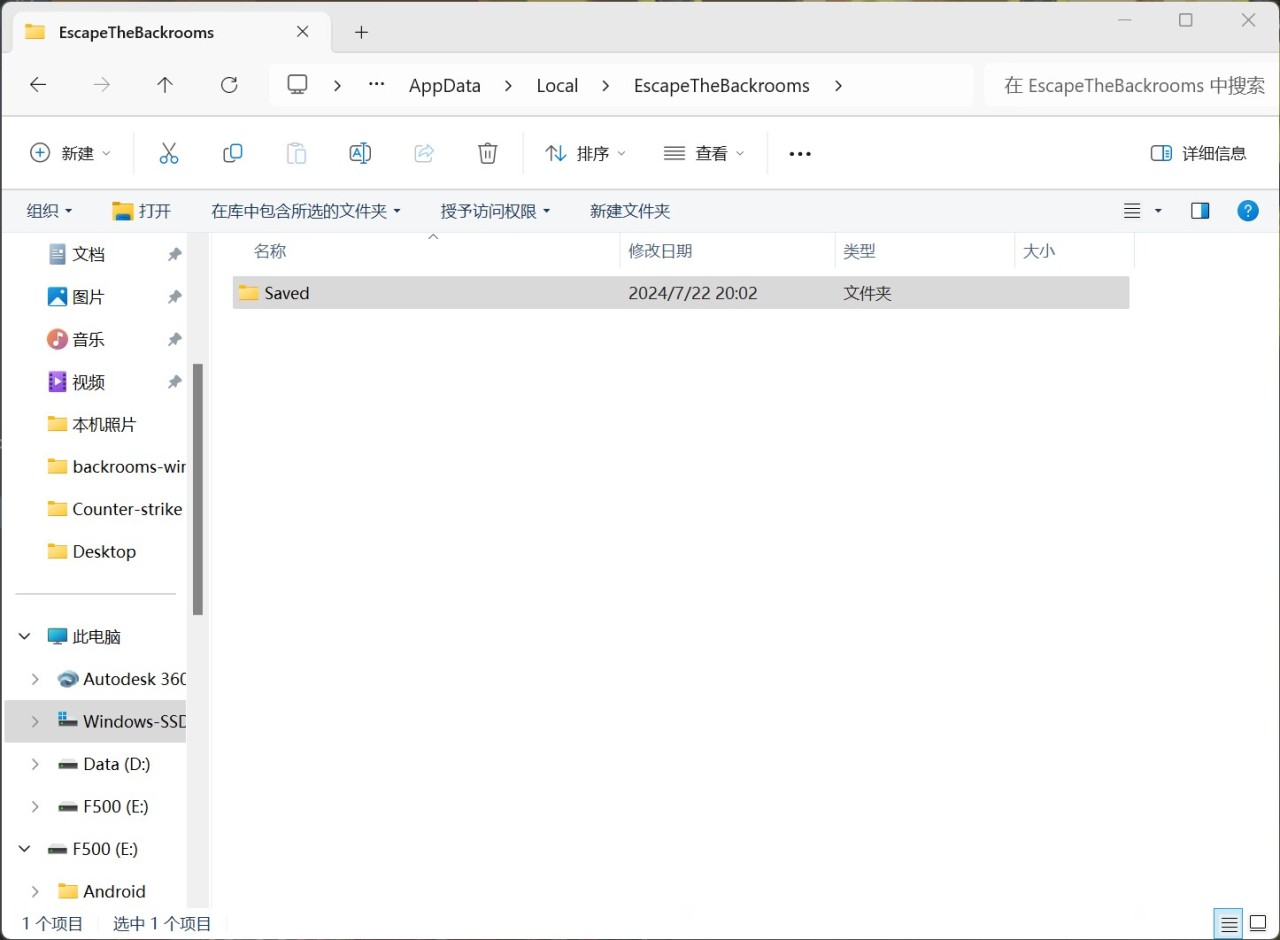Delete the selected folder with the trash icon
Viewport: 1280px width, 940px height.
pyautogui.click(x=487, y=153)
